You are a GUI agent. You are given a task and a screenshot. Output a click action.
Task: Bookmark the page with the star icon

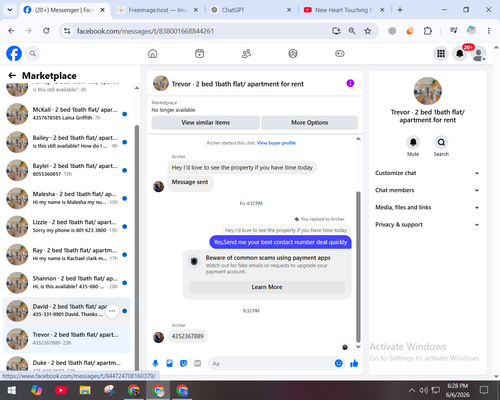[x=368, y=31]
